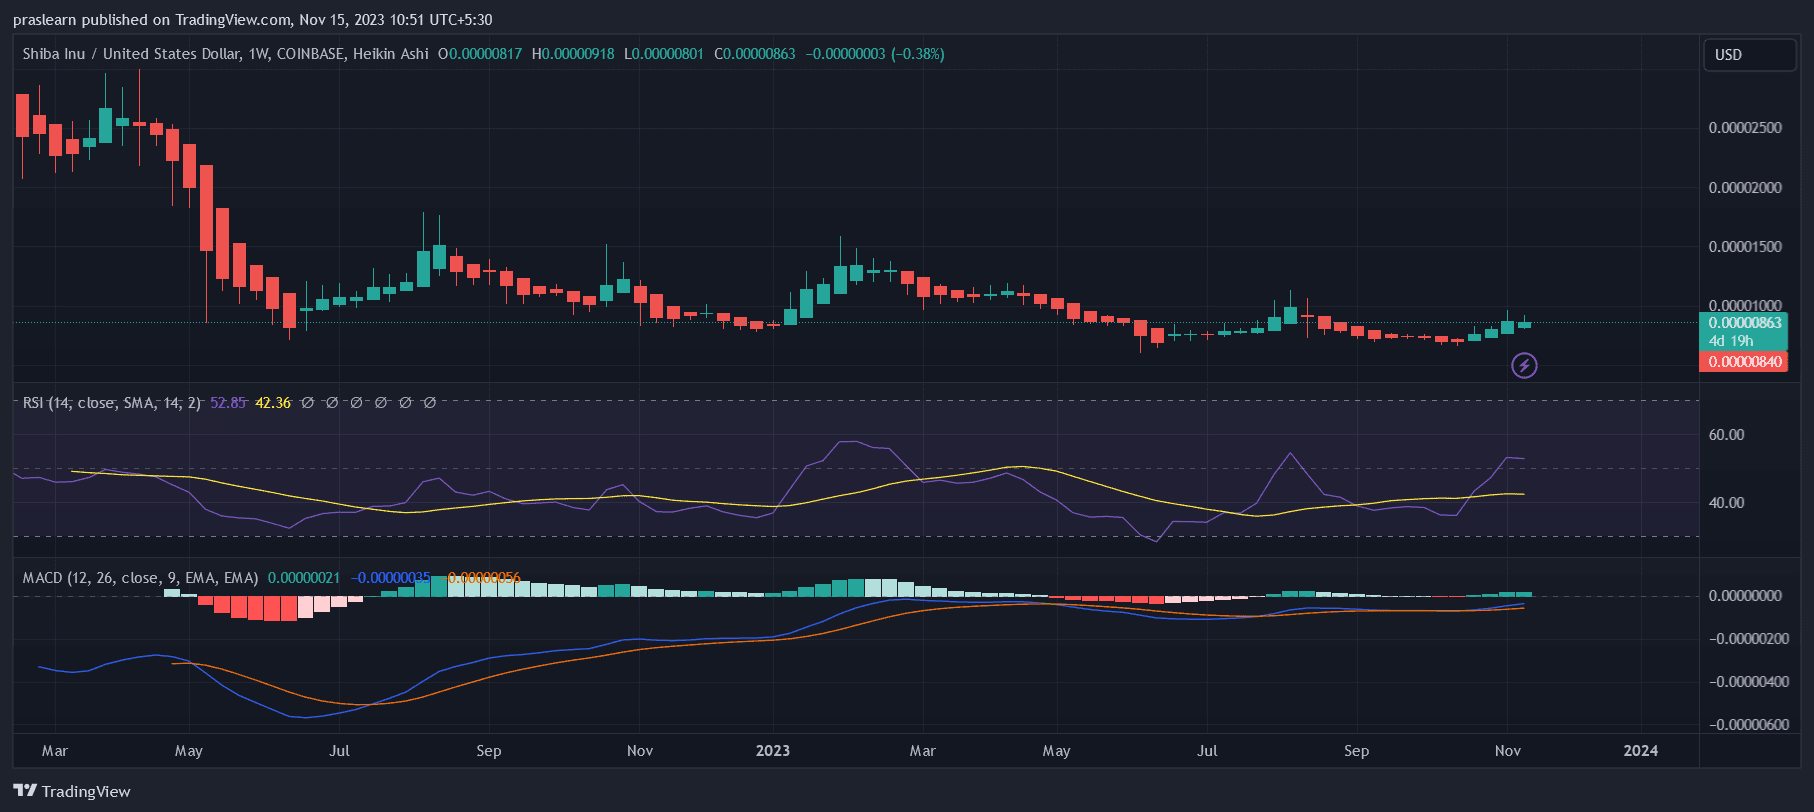Open the USD currency selector

tap(1748, 55)
